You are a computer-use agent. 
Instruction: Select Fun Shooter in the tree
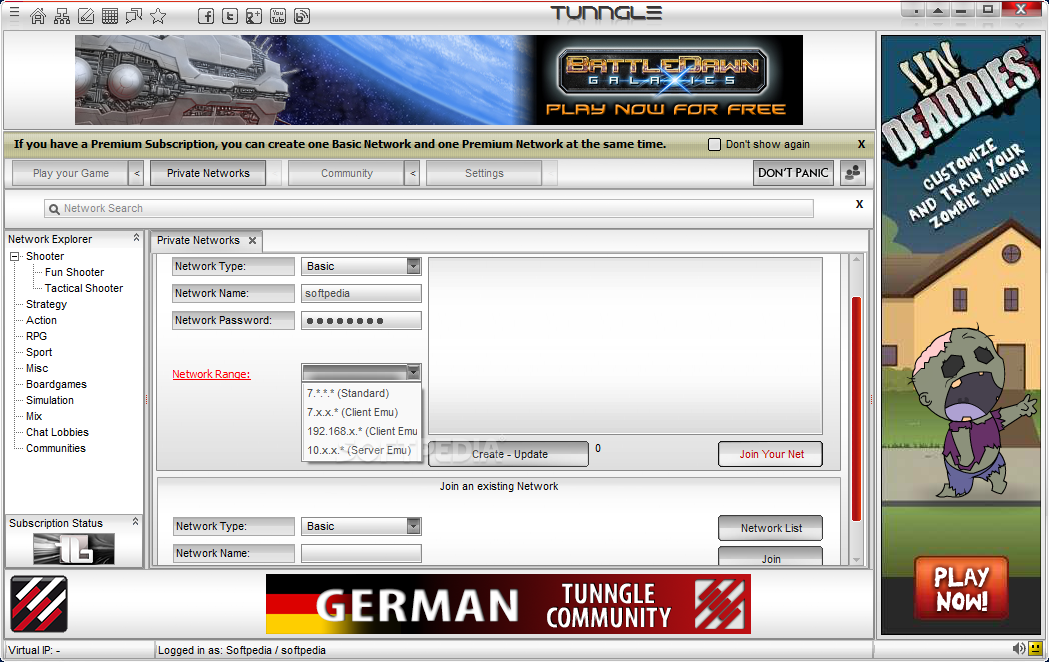pyautogui.click(x=74, y=272)
